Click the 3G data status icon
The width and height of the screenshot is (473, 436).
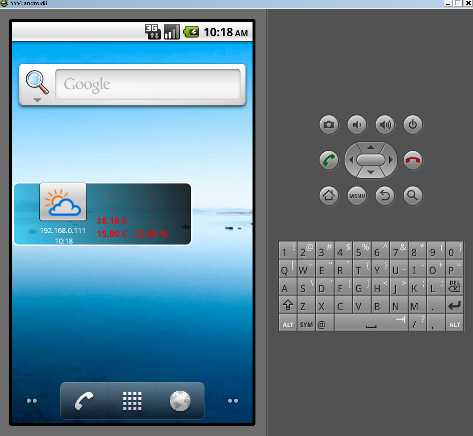coord(153,32)
